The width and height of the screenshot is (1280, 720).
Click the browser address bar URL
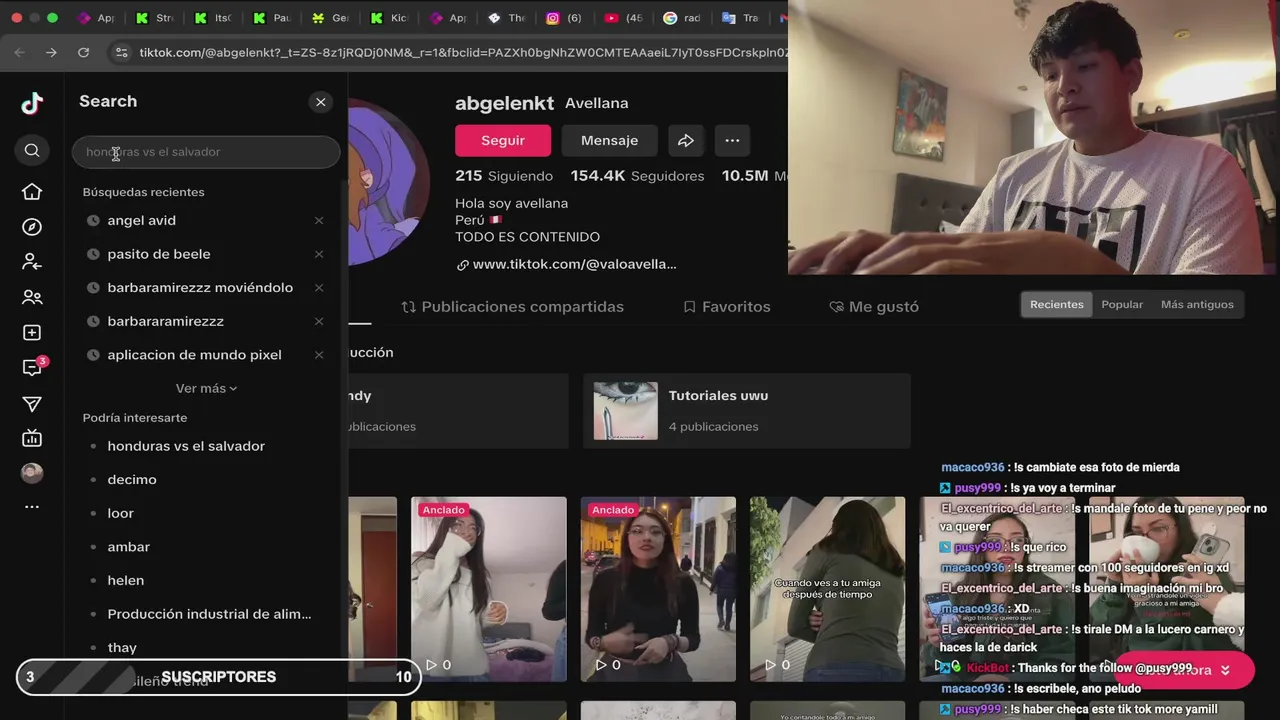tap(462, 52)
